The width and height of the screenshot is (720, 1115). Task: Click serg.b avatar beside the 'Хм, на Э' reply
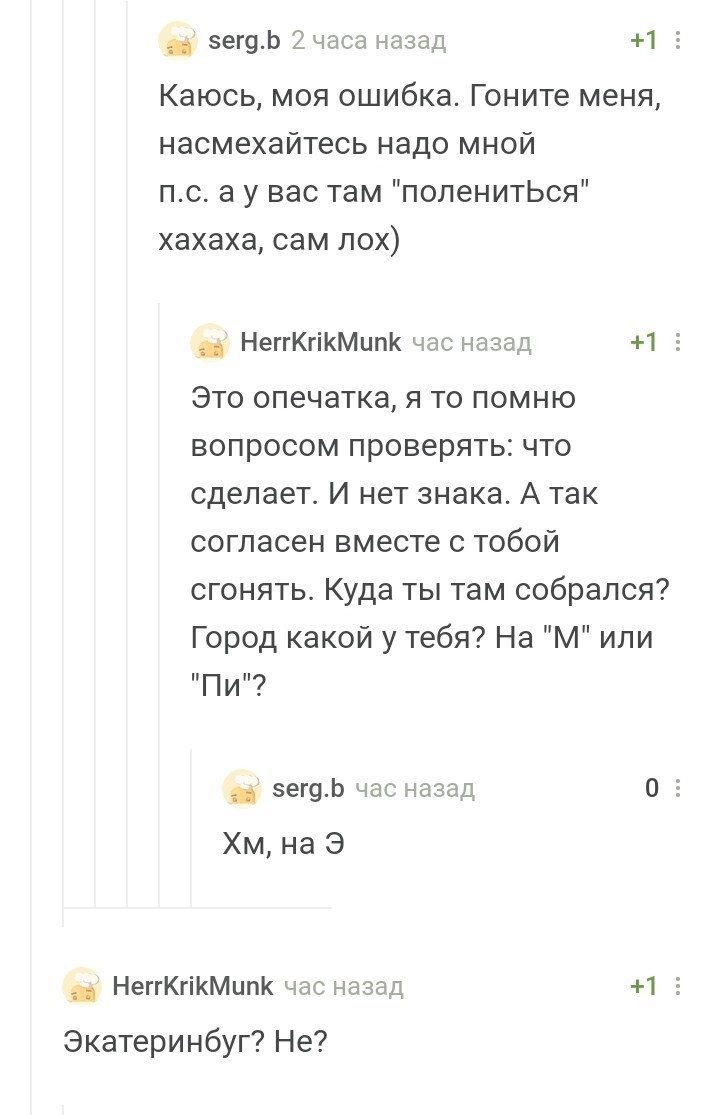[x=242, y=789]
